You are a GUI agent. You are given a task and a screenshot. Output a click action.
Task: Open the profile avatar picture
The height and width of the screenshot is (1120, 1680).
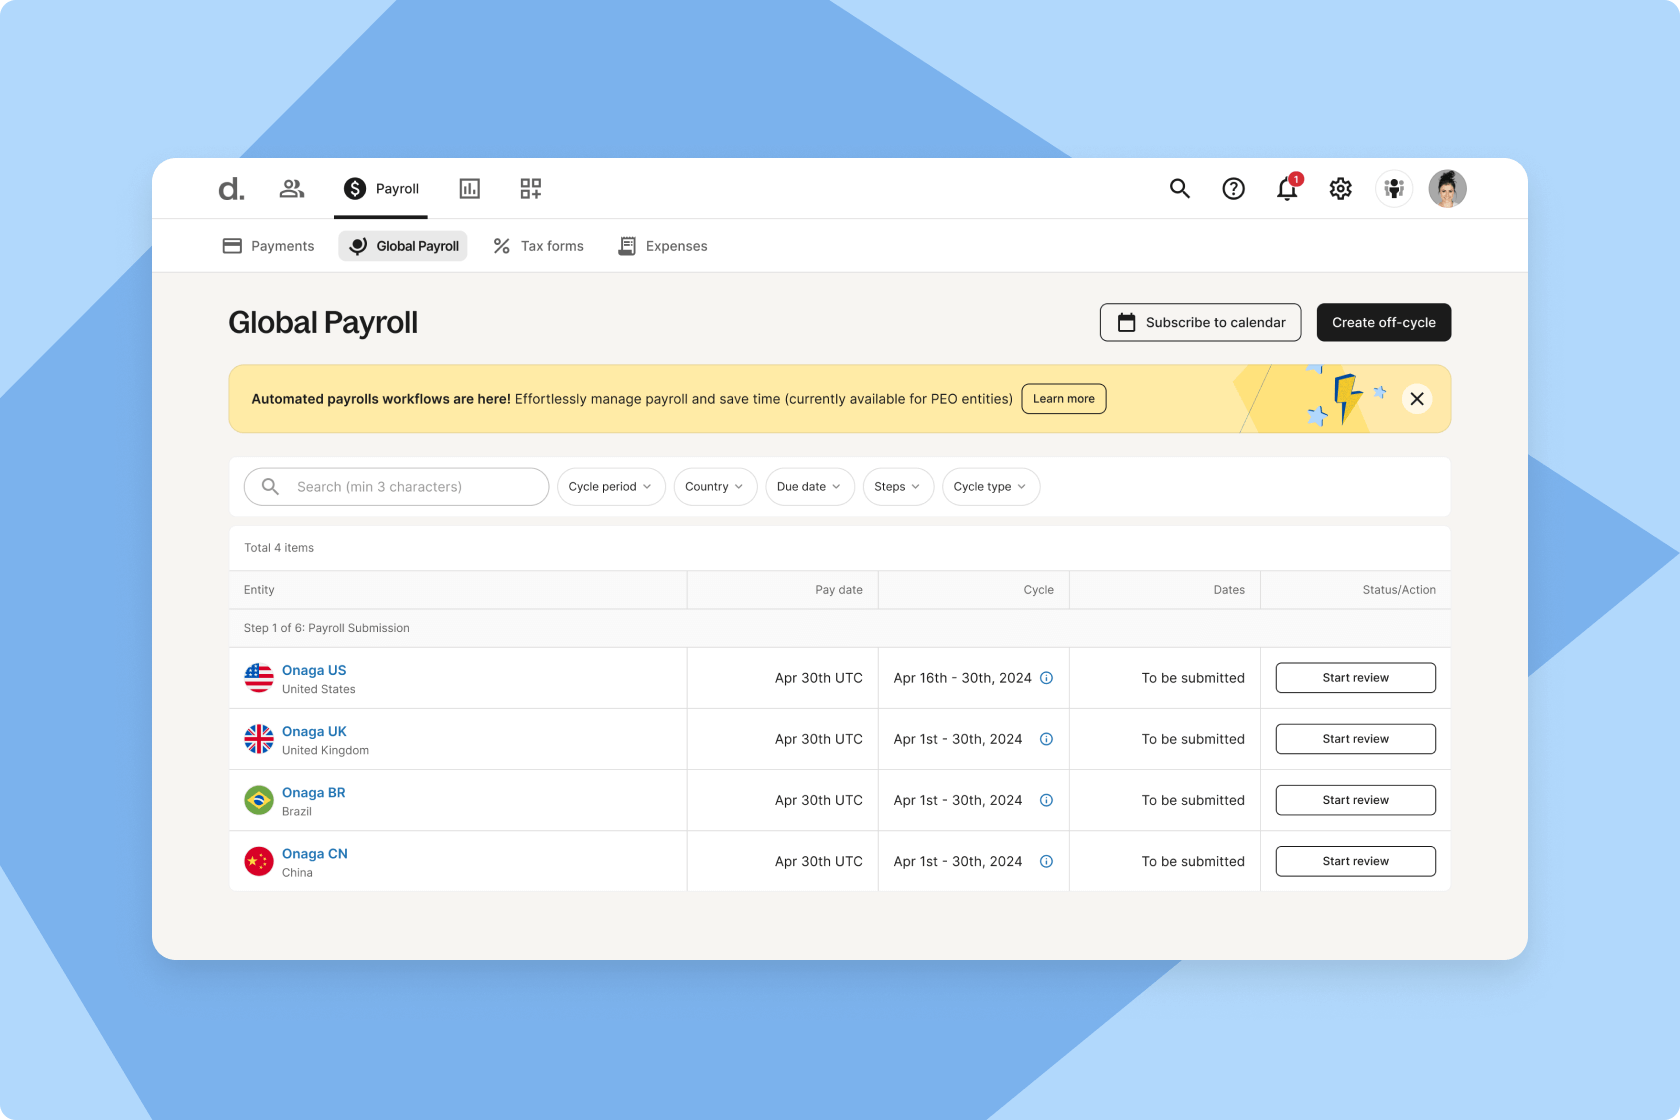click(x=1447, y=188)
